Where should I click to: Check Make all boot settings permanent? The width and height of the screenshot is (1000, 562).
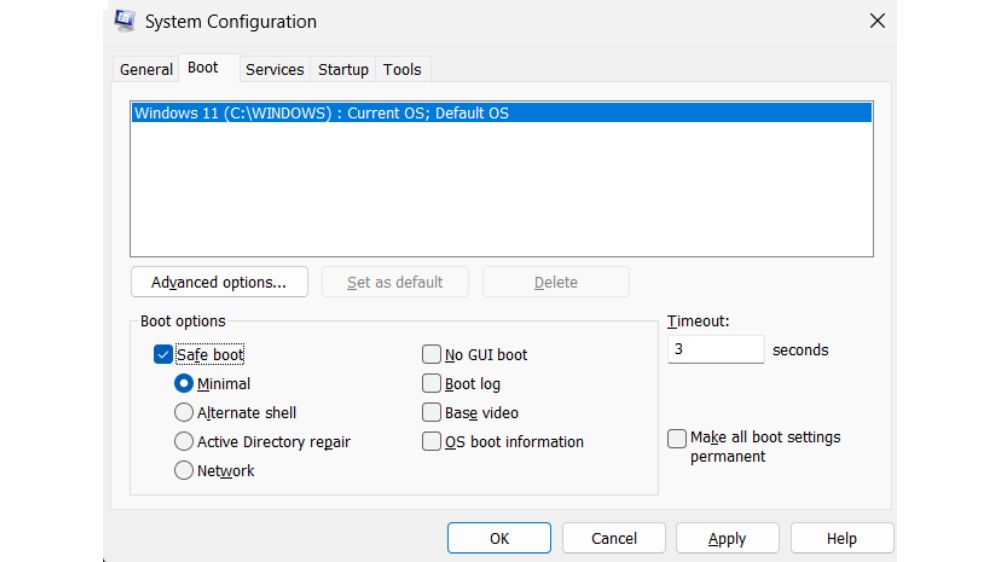[677, 438]
